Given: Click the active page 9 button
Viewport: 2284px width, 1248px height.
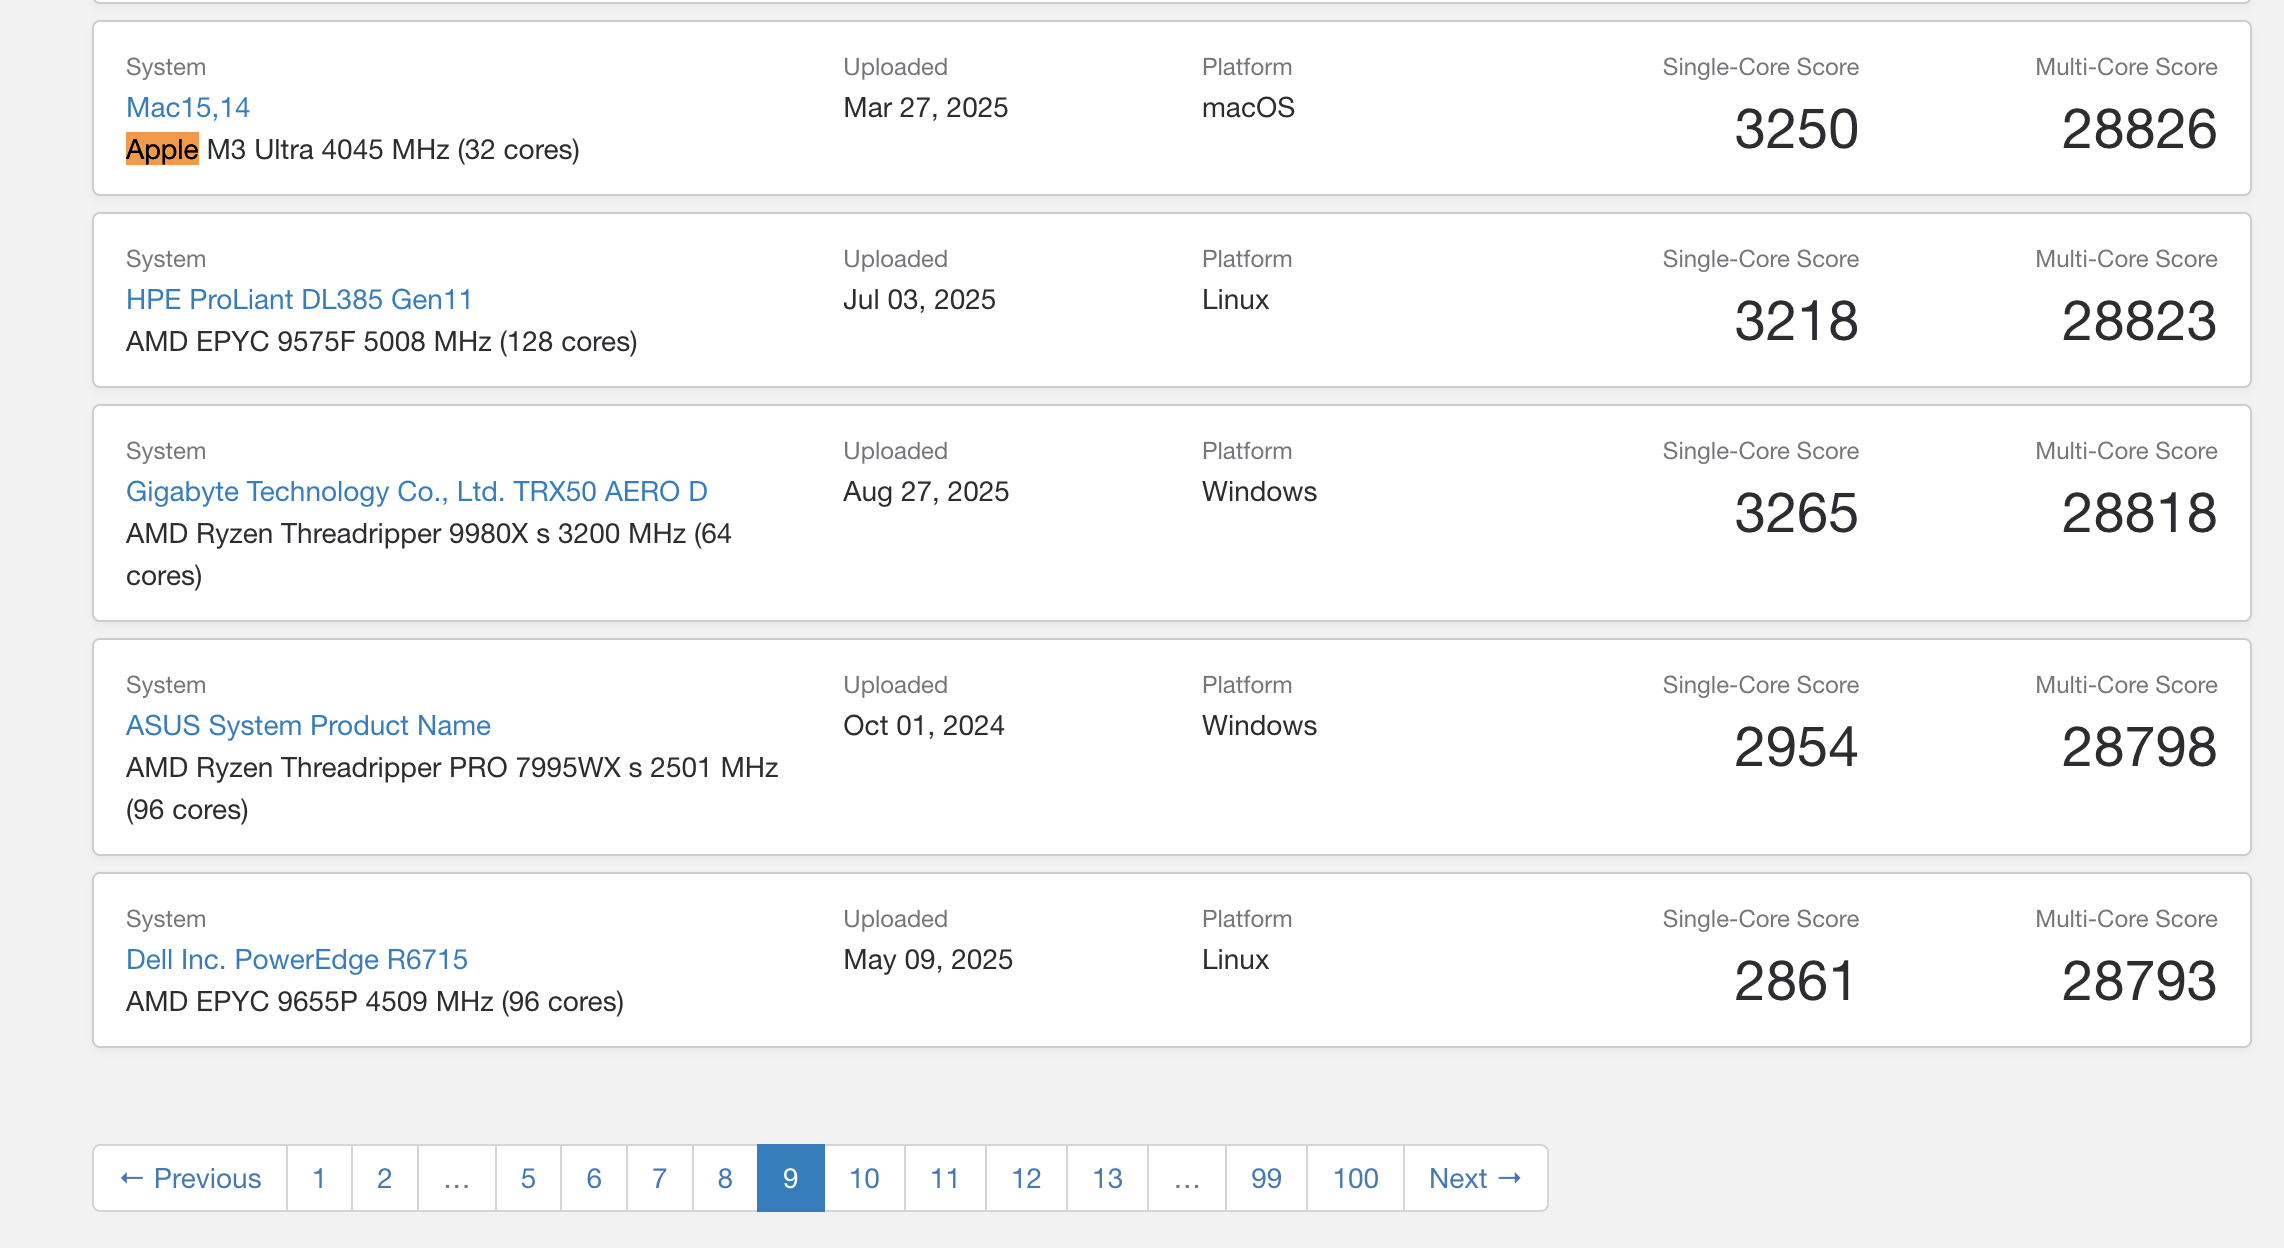Looking at the screenshot, I should pyautogui.click(x=791, y=1178).
